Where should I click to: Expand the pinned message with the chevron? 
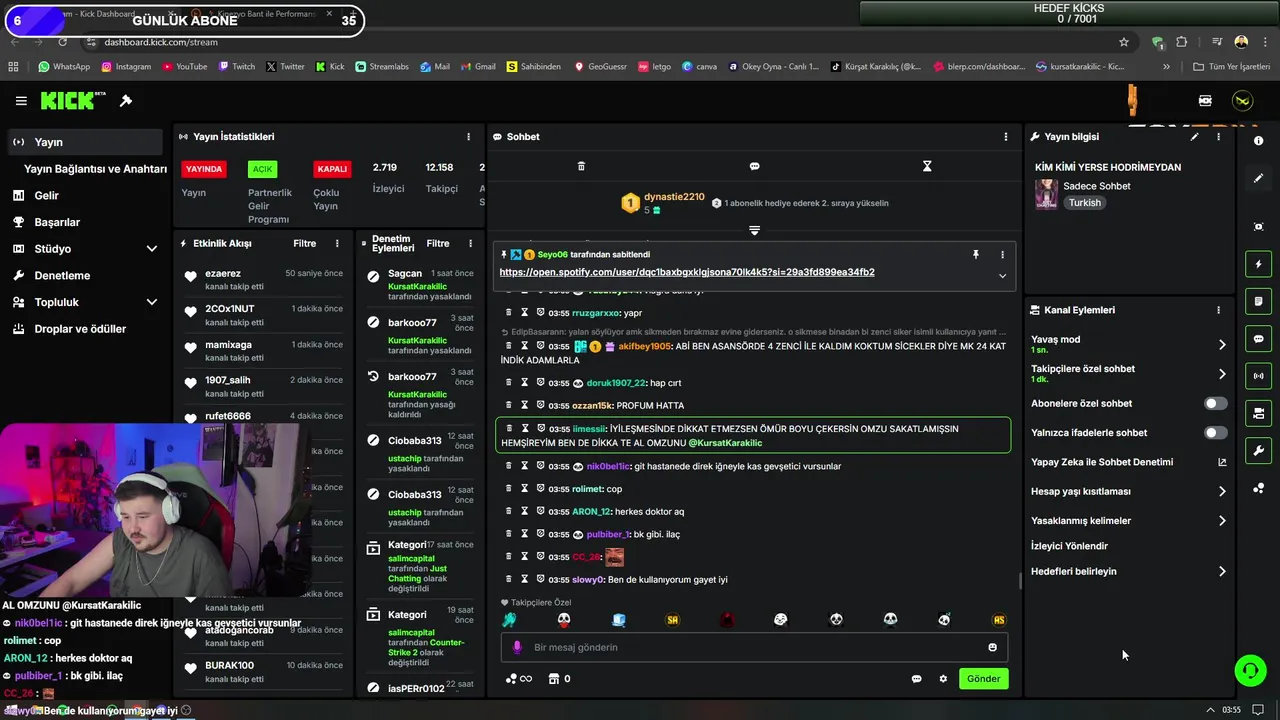(1002, 276)
